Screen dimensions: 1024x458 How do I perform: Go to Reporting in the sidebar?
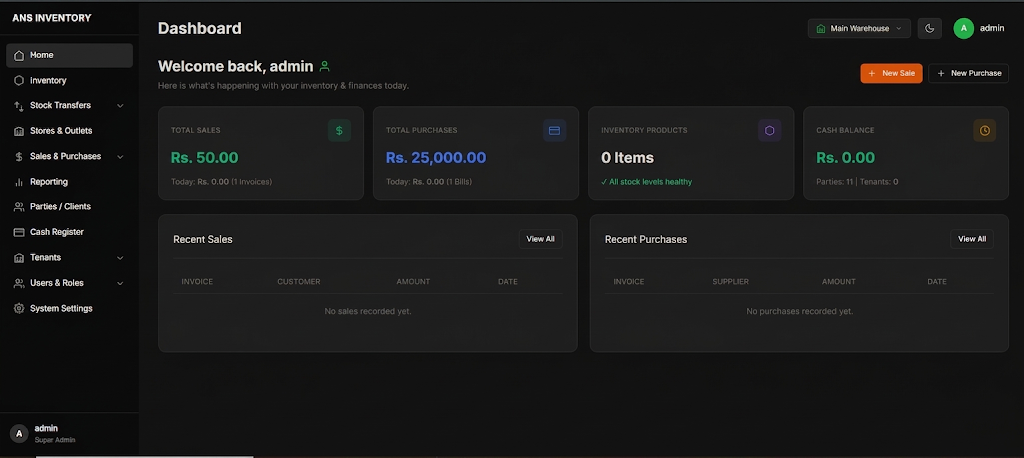click(69, 182)
